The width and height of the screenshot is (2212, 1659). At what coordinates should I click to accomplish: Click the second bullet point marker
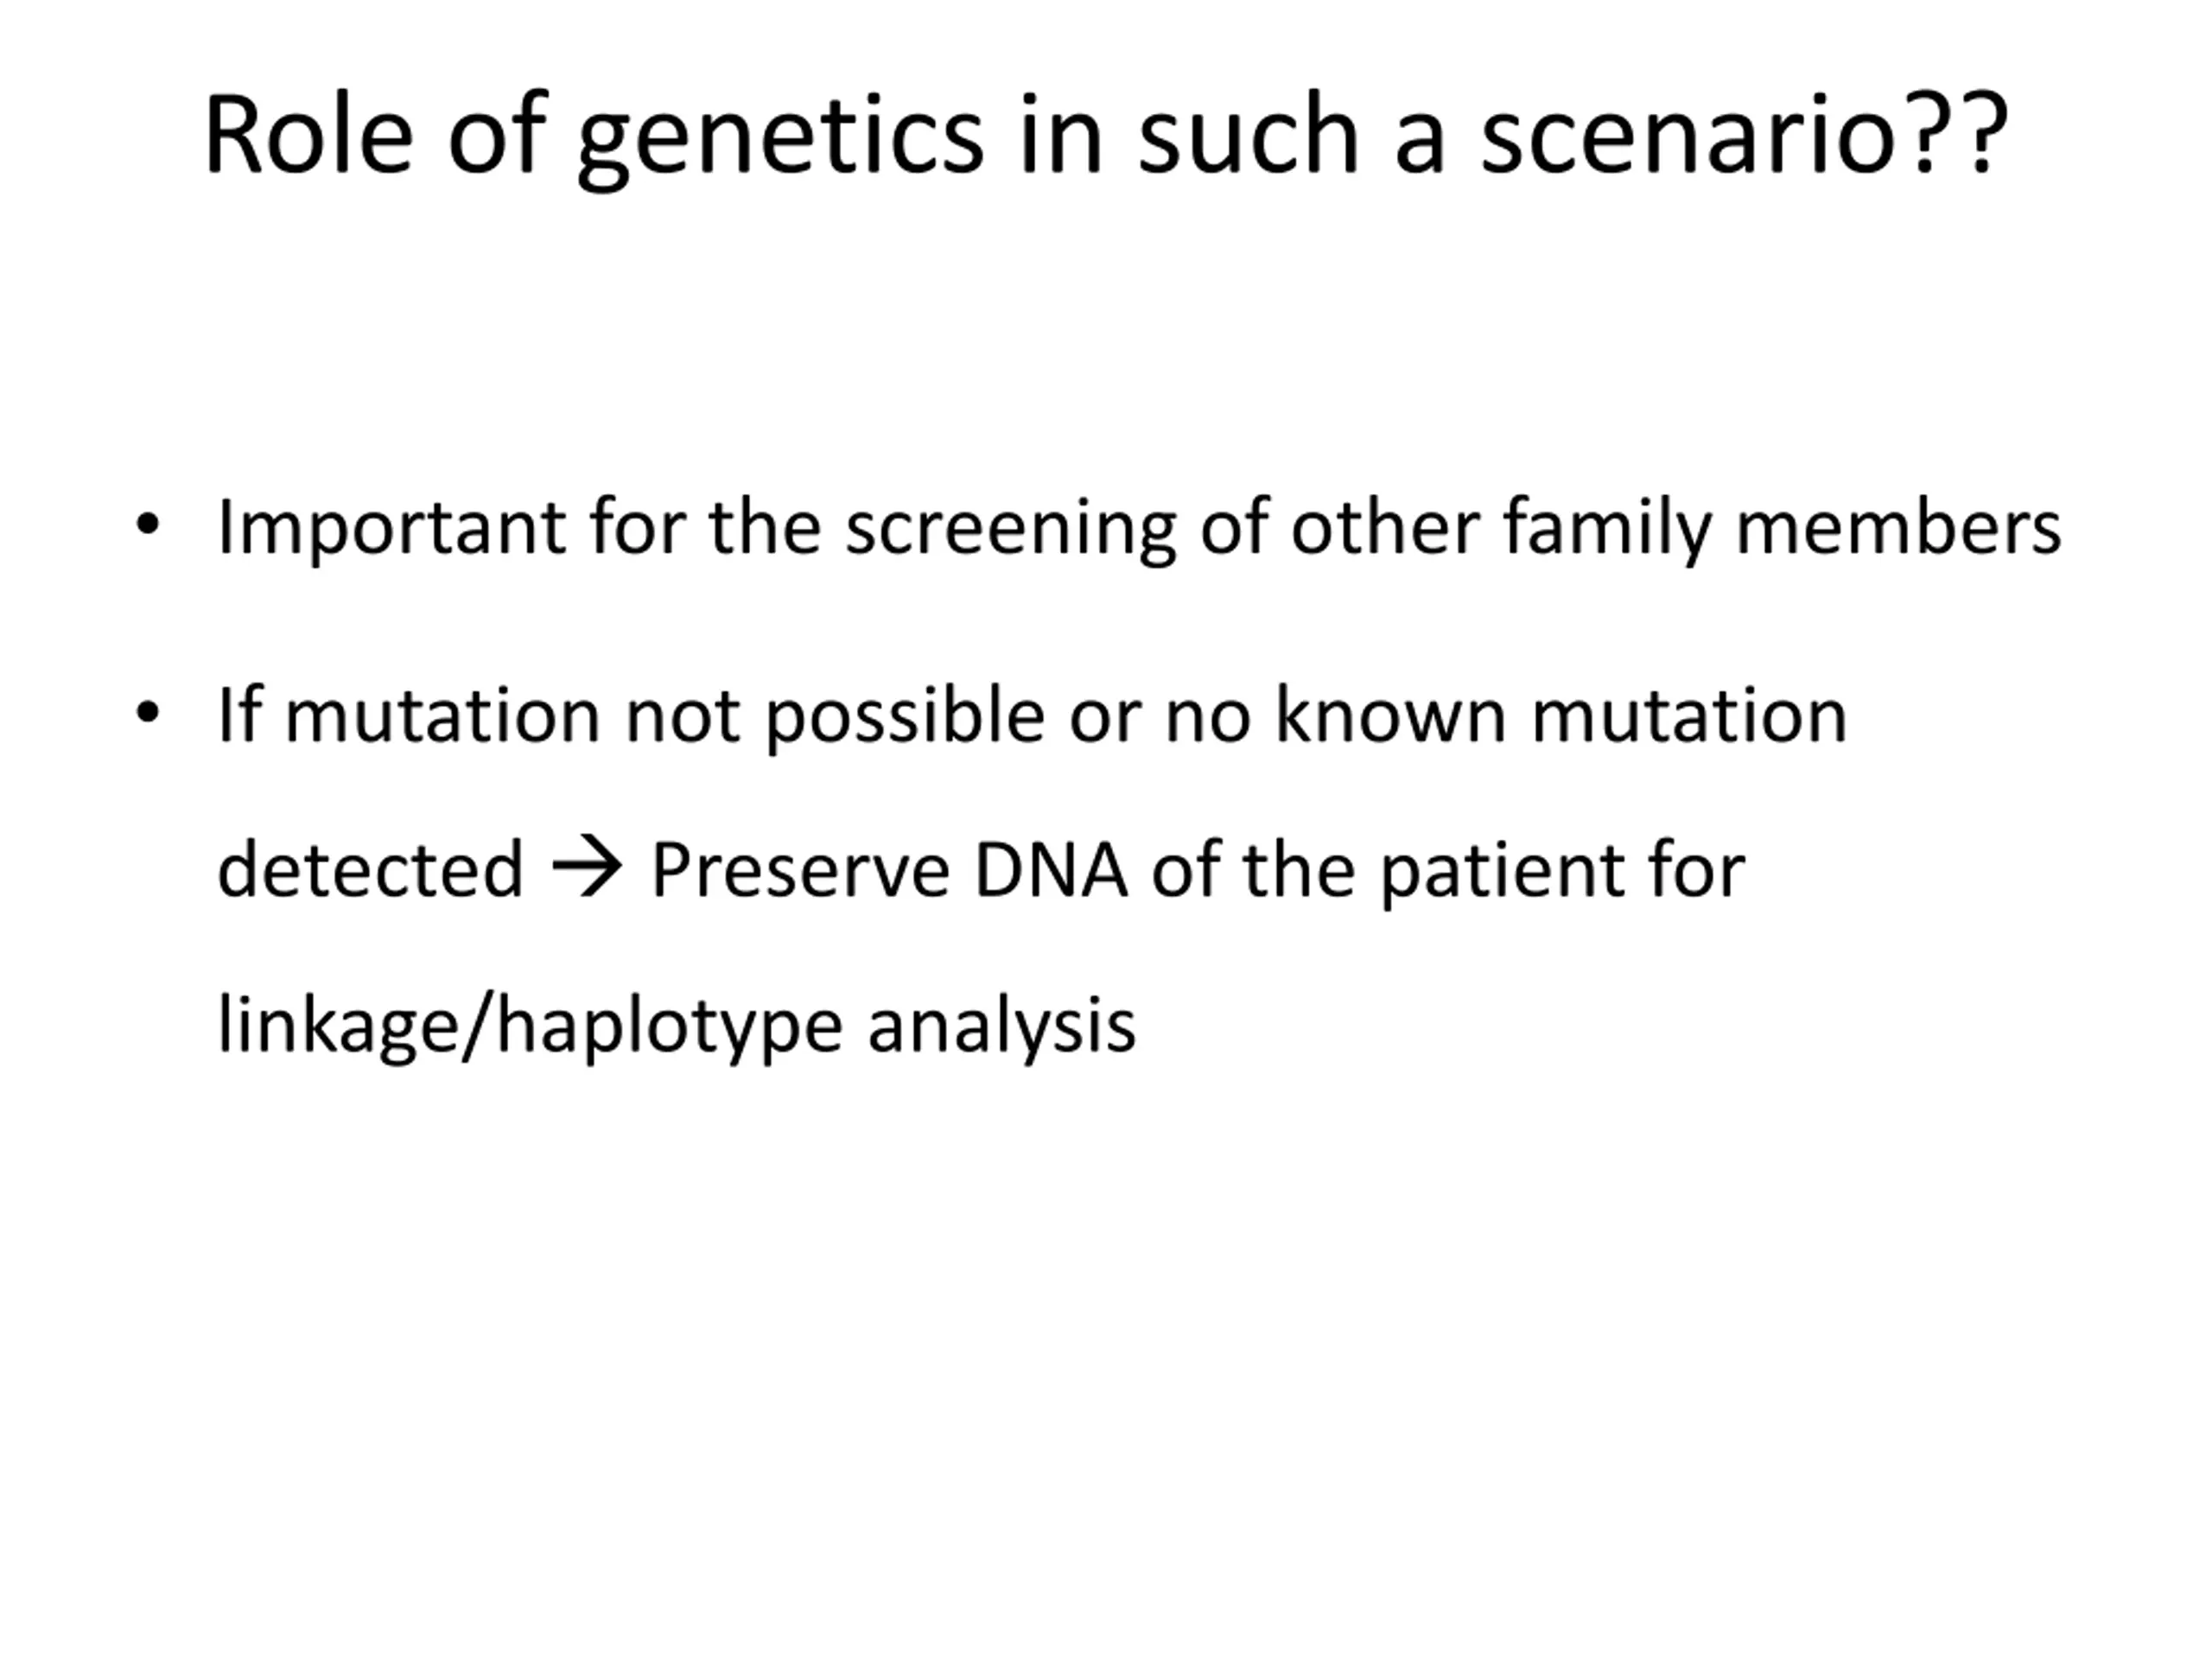point(147,713)
